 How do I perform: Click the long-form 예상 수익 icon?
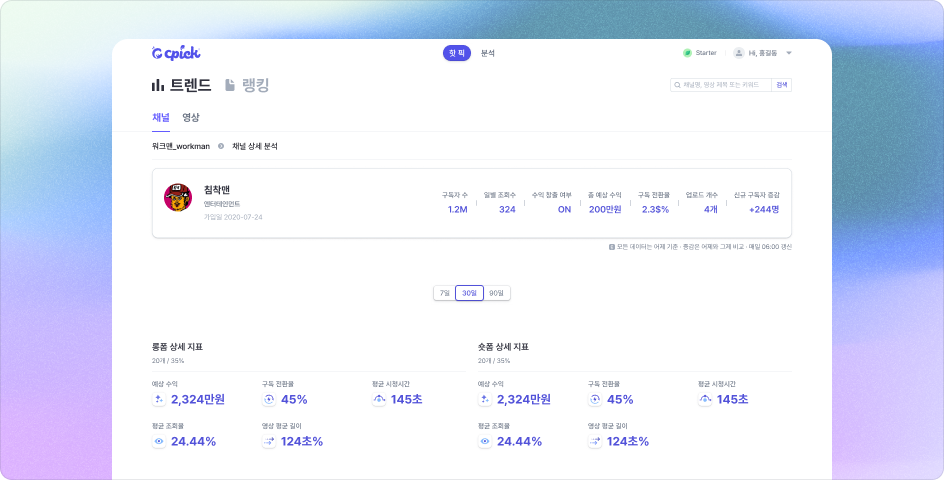pyautogui.click(x=159, y=399)
